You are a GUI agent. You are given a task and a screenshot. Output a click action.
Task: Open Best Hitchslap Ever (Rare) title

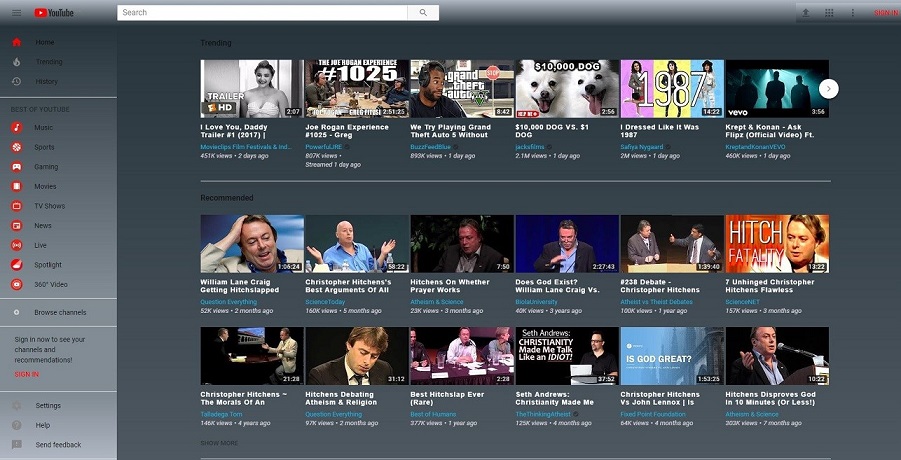click(x=447, y=399)
